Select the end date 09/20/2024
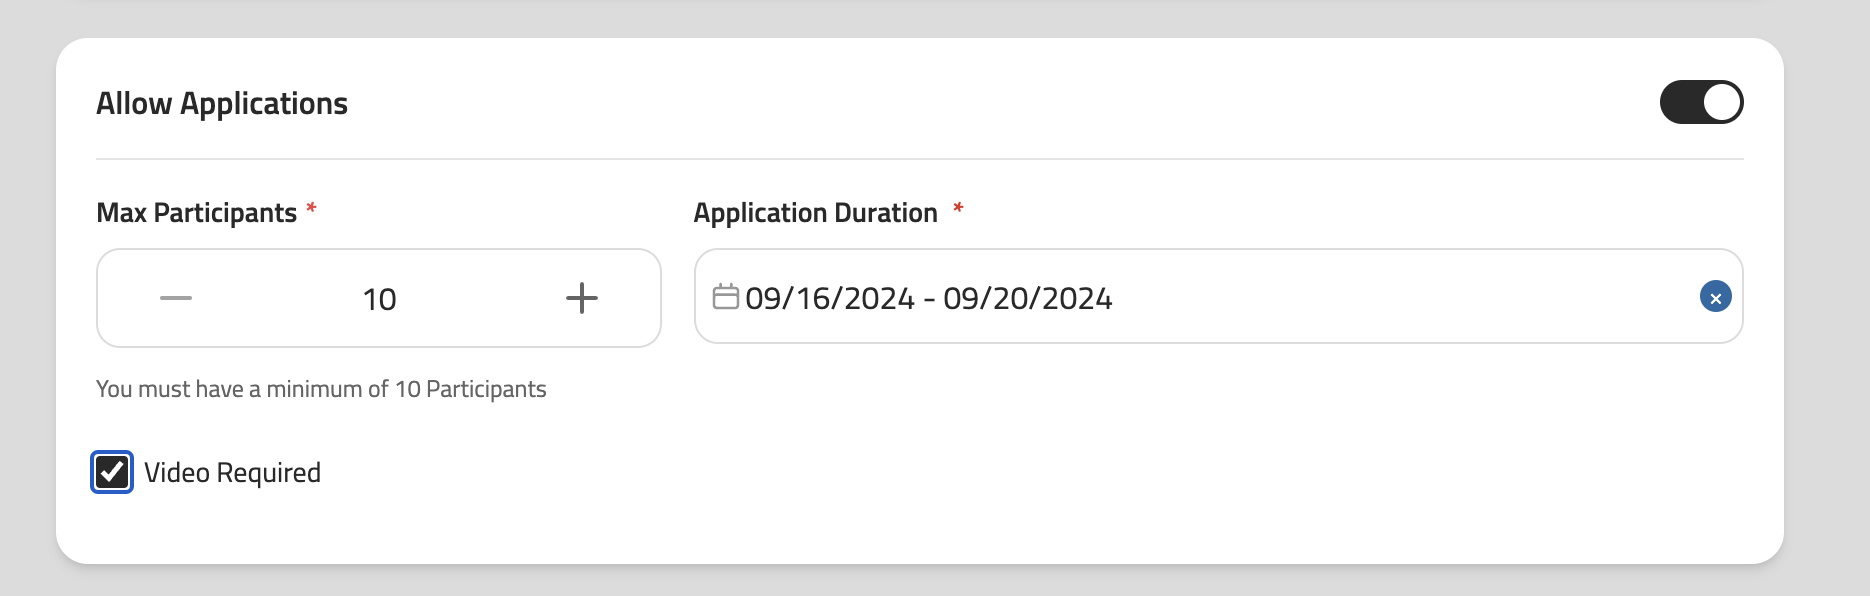1870x596 pixels. click(1028, 298)
